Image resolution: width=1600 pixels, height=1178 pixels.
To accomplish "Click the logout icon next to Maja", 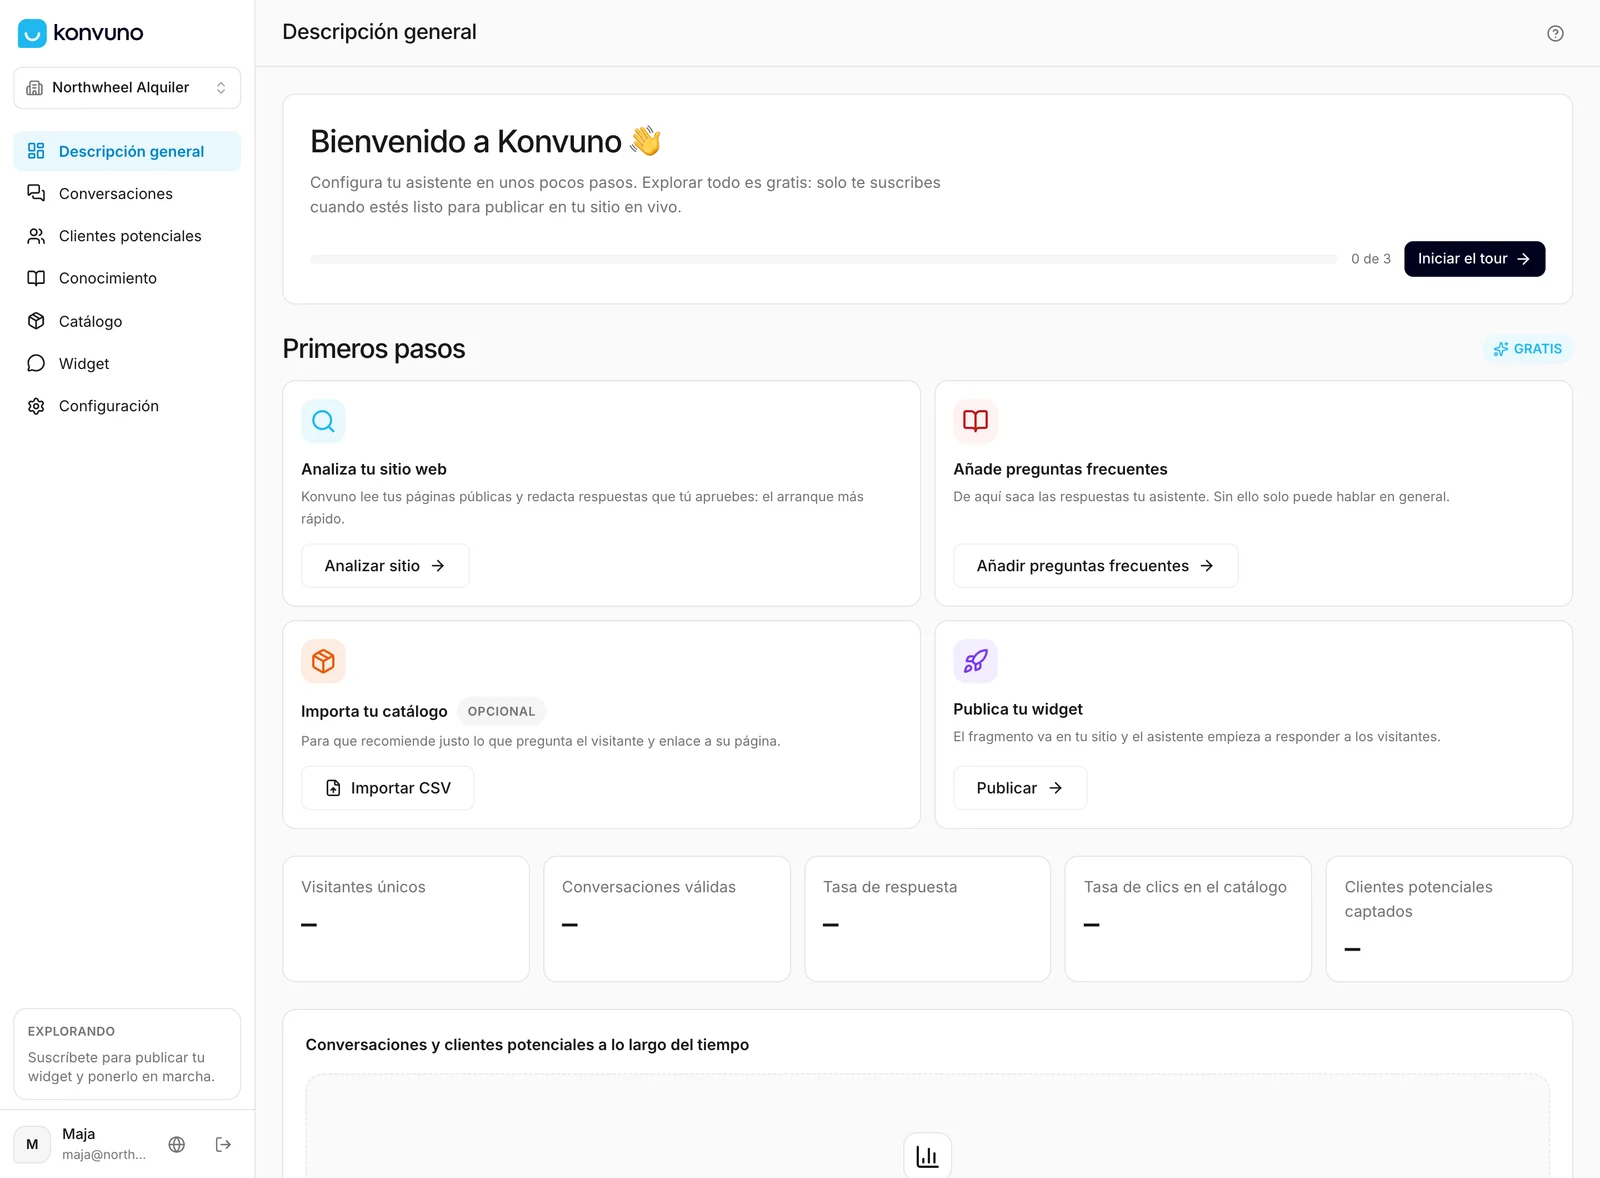I will (223, 1144).
